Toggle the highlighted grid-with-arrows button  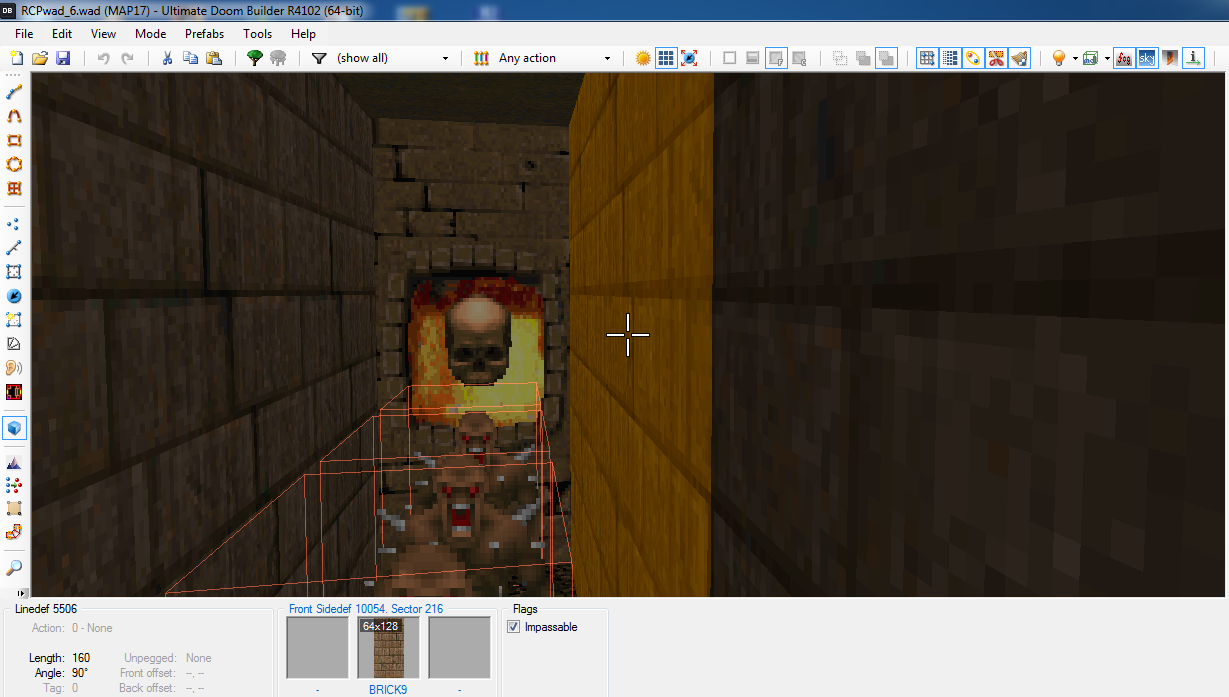(927, 58)
